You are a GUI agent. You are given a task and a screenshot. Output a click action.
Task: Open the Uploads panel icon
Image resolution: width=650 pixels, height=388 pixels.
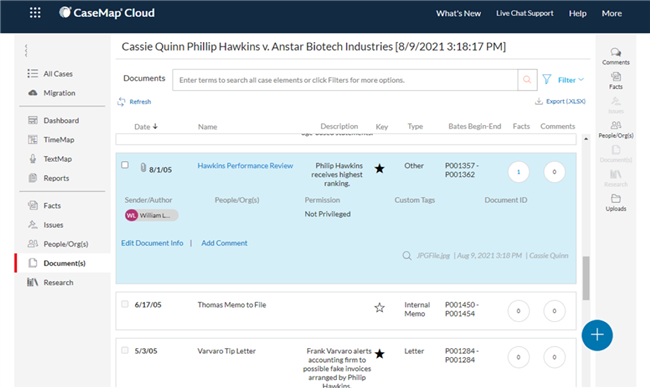tap(616, 203)
